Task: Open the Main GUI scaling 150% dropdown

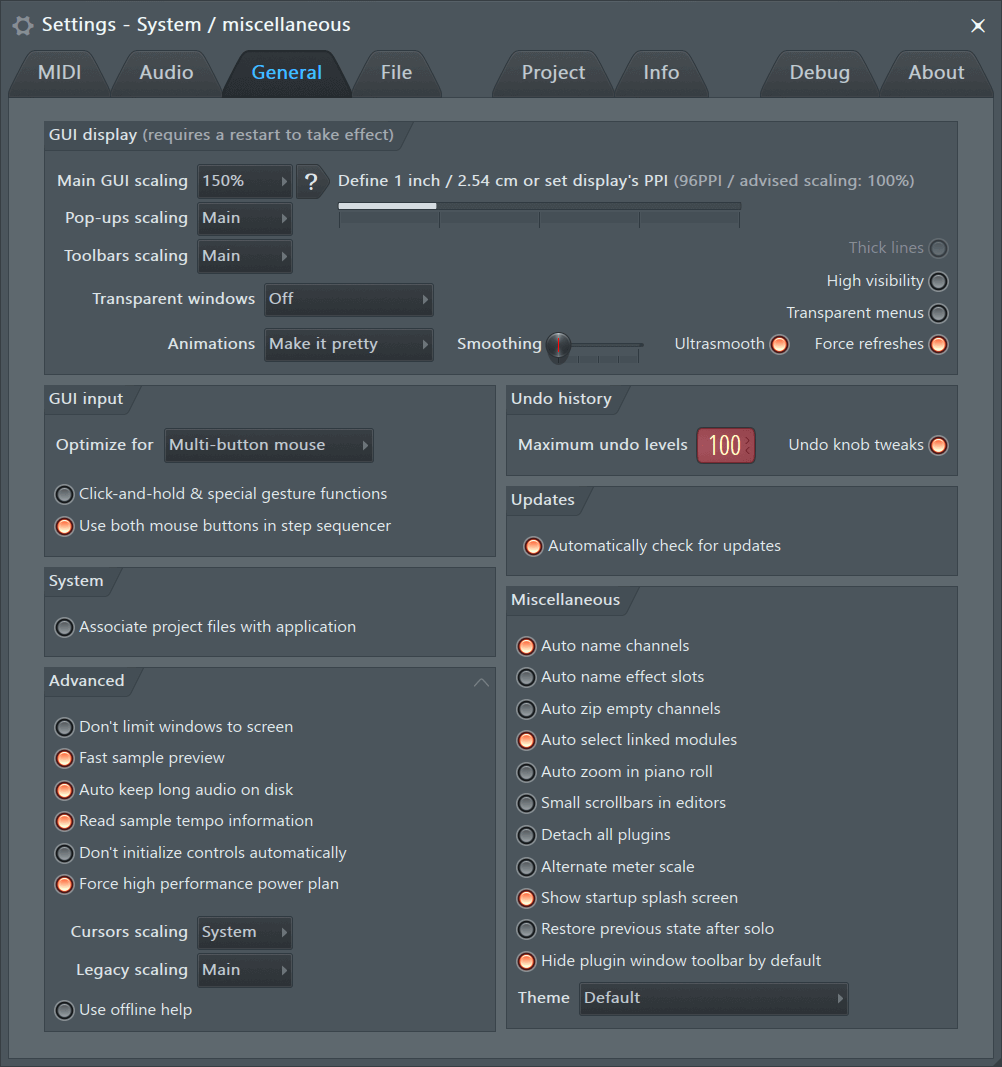Action: [x=244, y=182]
